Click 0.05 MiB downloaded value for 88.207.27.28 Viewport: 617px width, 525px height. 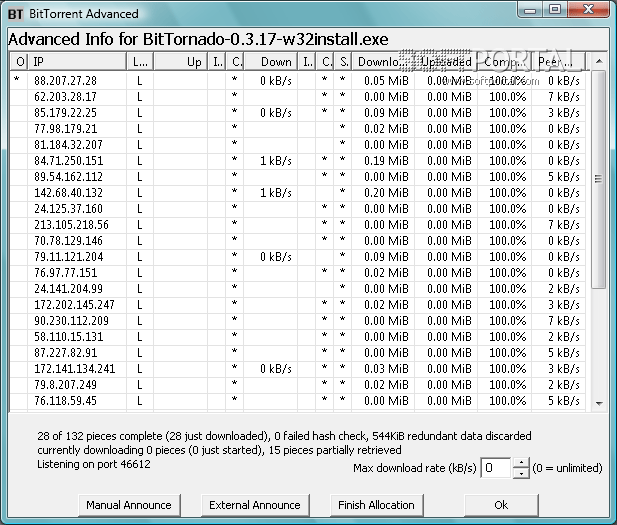pos(386,81)
